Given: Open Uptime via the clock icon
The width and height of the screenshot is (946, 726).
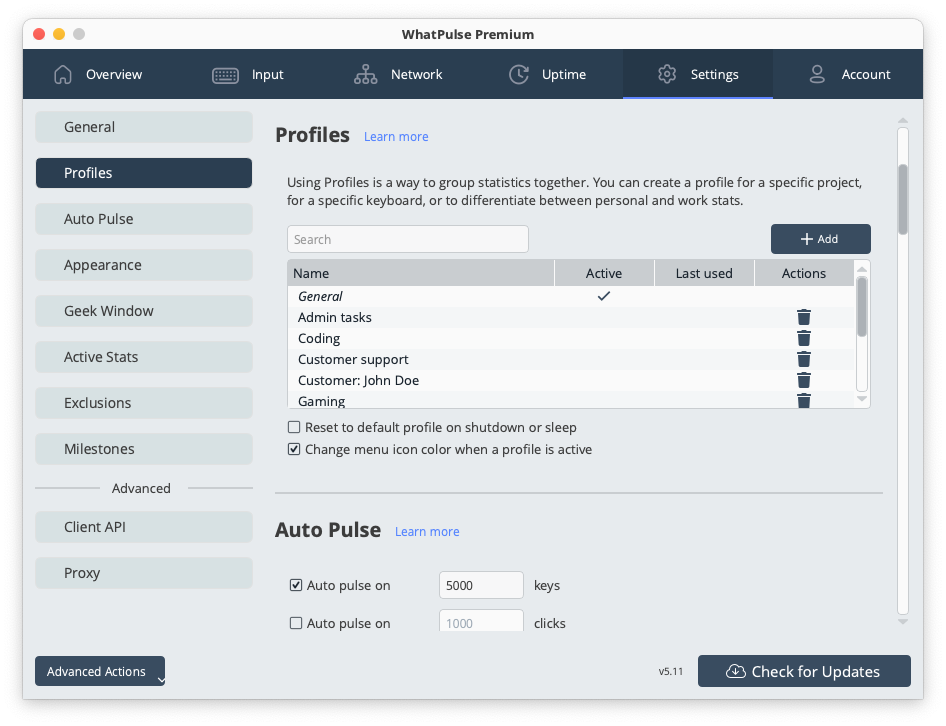Looking at the screenshot, I should [518, 74].
